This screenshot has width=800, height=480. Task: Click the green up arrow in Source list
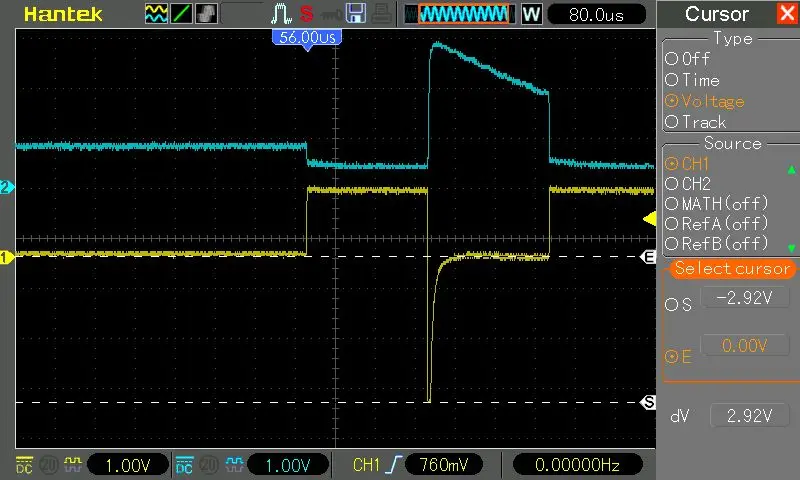(791, 169)
